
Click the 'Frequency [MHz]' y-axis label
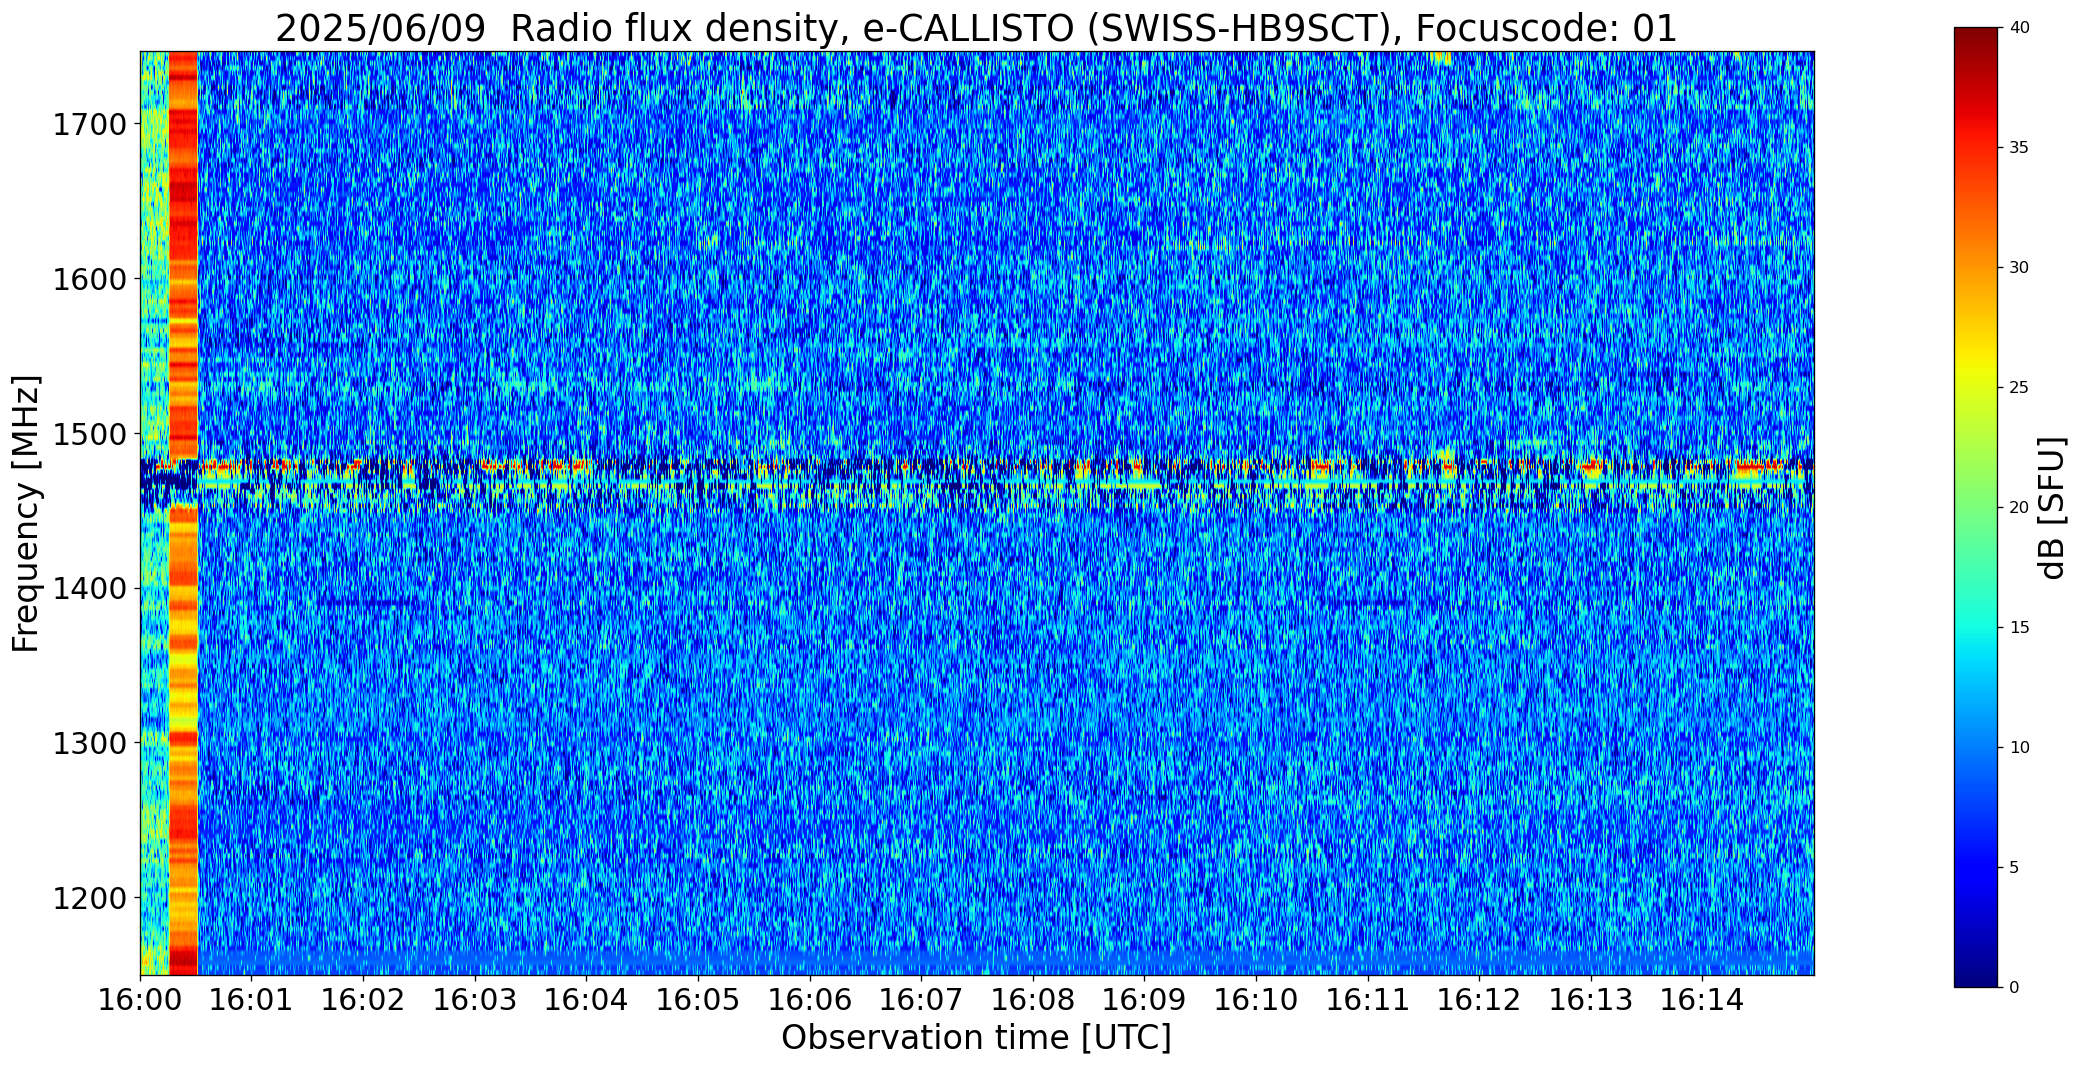(27, 513)
